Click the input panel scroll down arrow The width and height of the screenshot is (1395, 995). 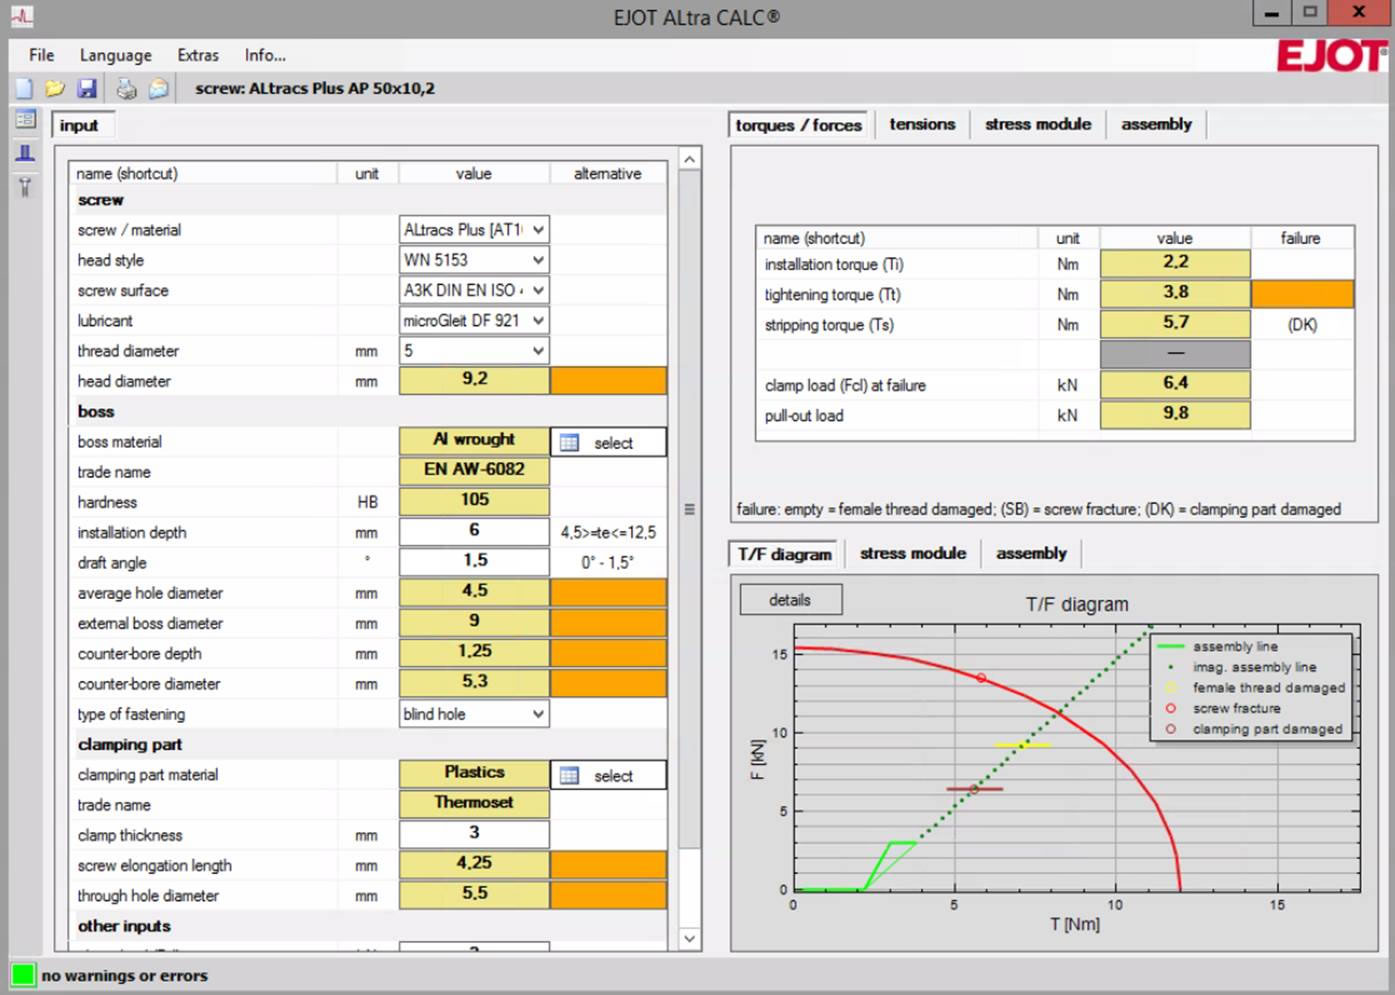point(689,938)
